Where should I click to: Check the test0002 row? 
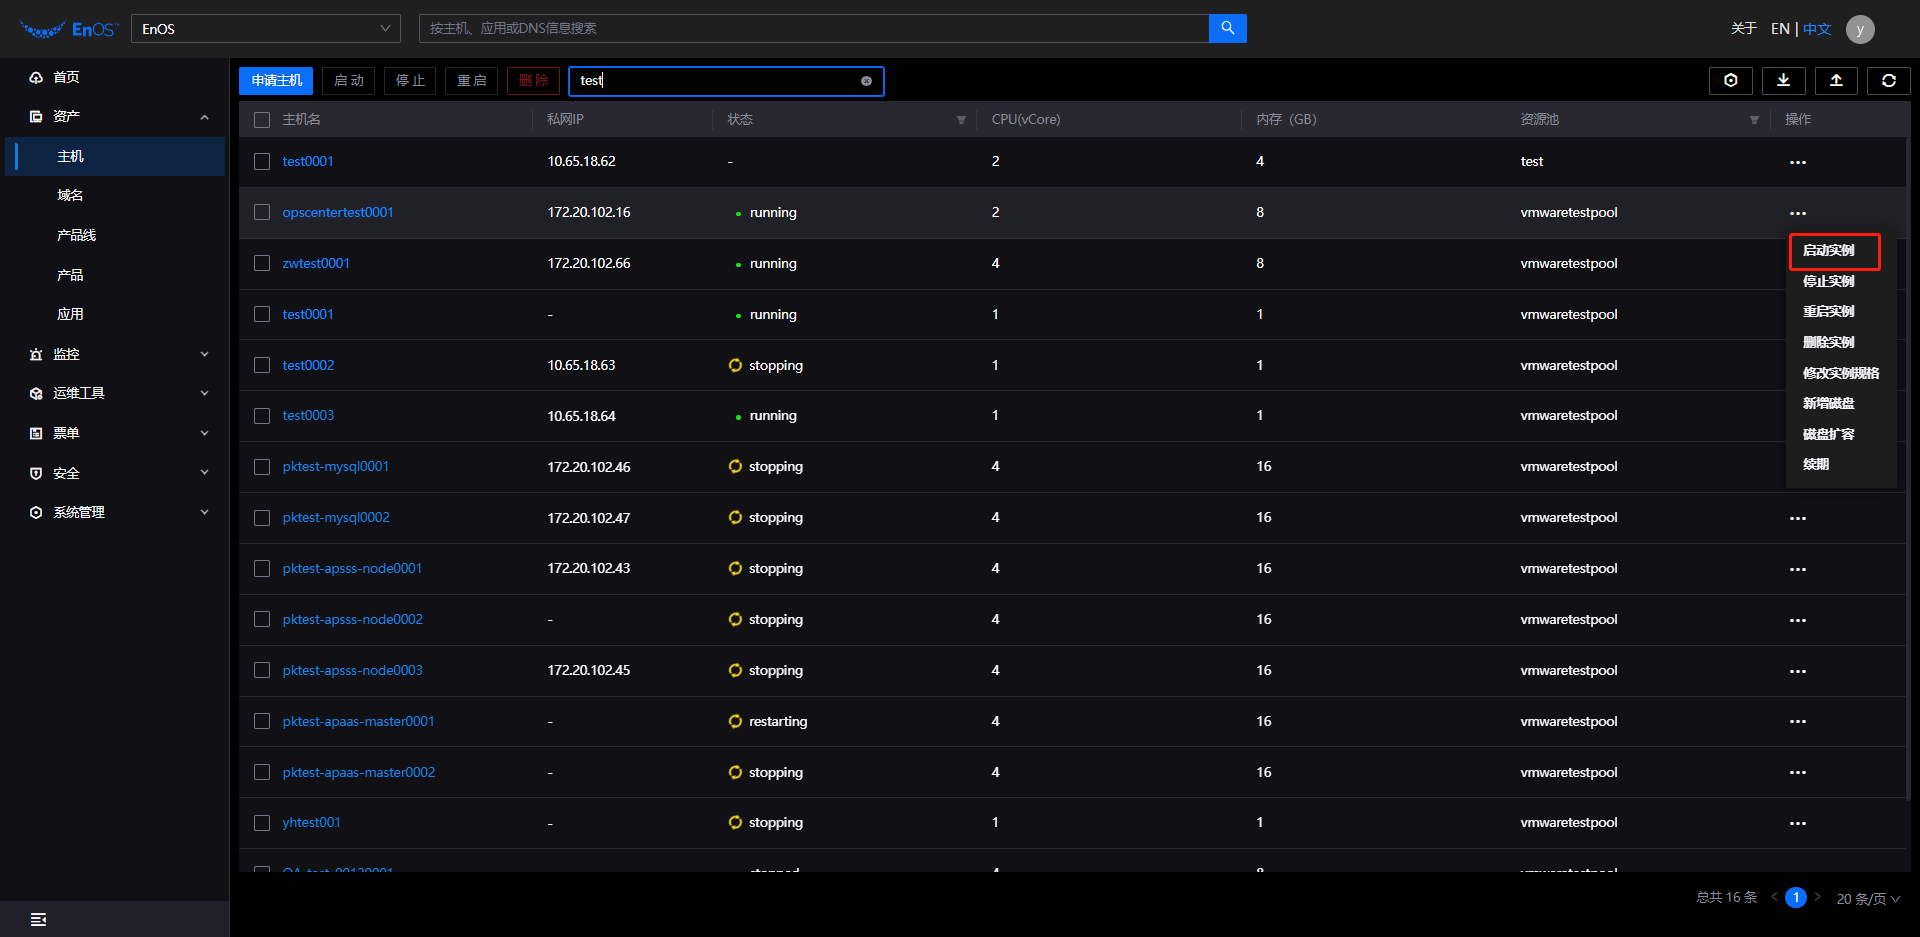[x=262, y=365]
